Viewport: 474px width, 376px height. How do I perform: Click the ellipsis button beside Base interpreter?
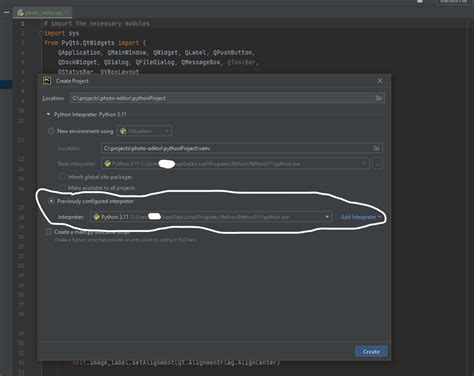pos(377,164)
